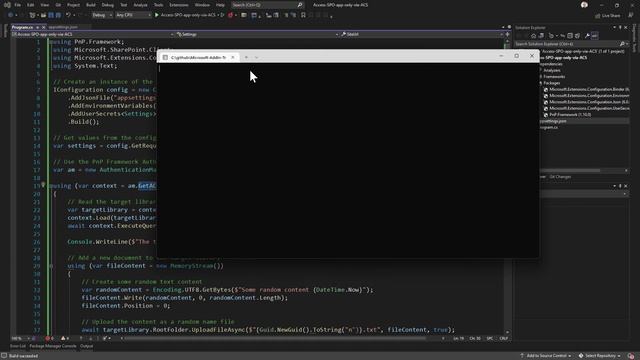640x360 pixels.
Task: Open the Tools menu
Action: point(158,5)
